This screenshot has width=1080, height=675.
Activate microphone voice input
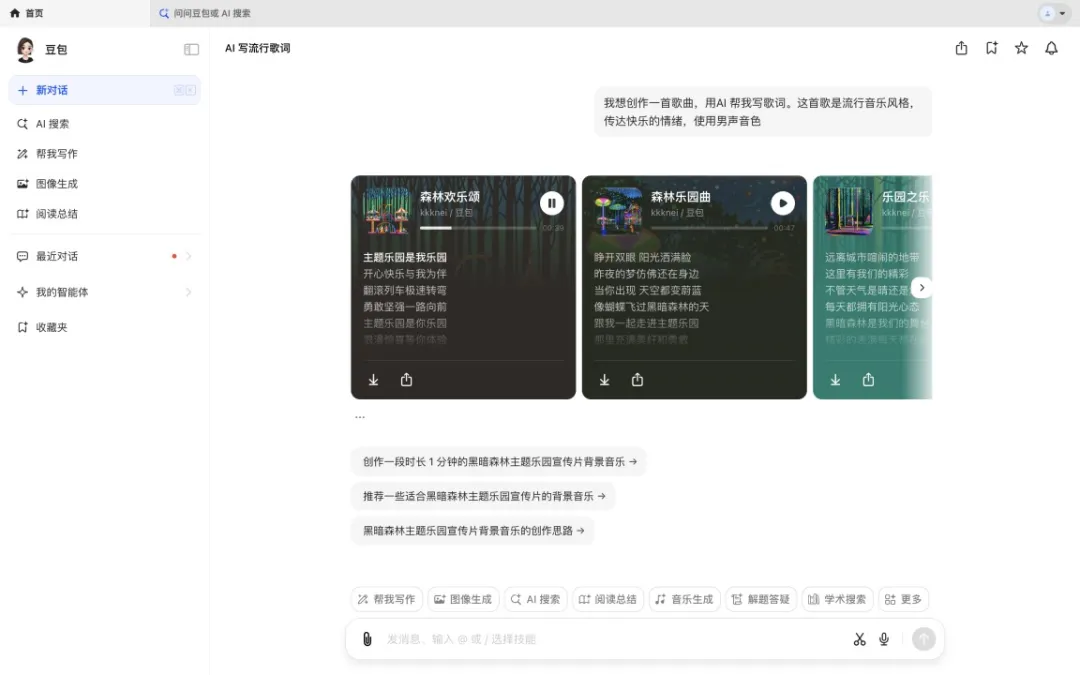(884, 639)
